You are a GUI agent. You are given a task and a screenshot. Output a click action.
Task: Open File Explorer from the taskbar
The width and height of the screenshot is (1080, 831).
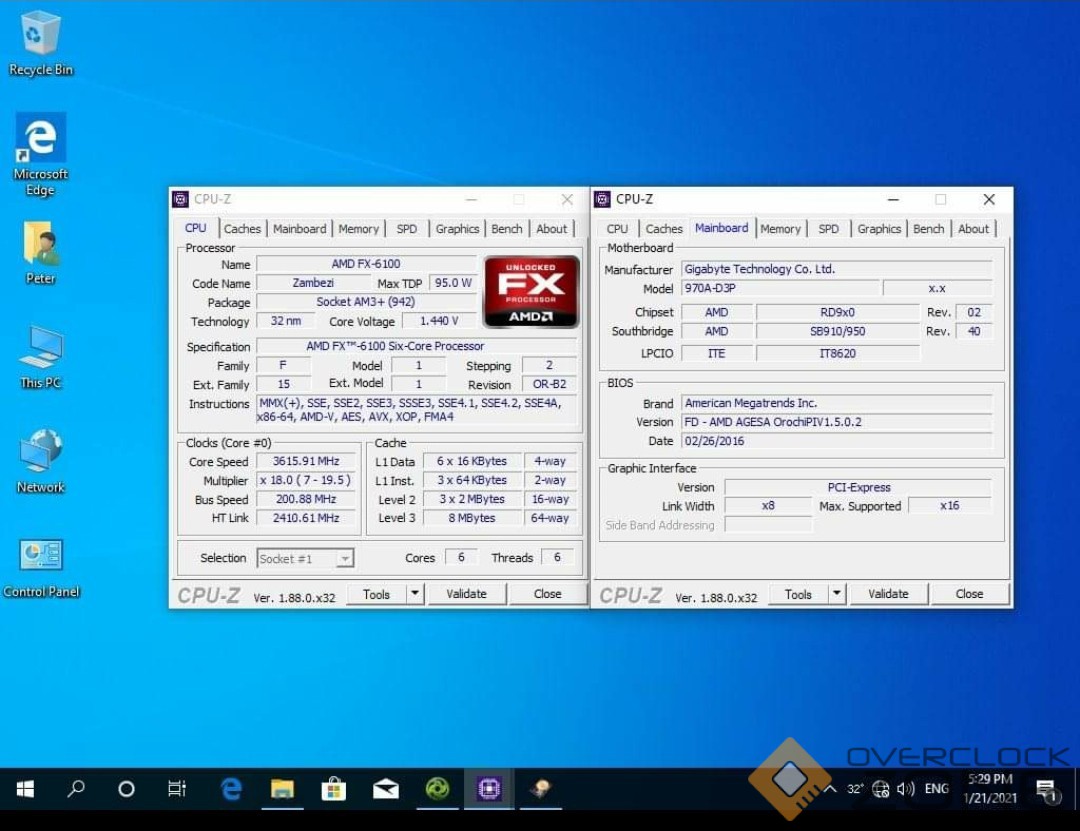coord(282,790)
